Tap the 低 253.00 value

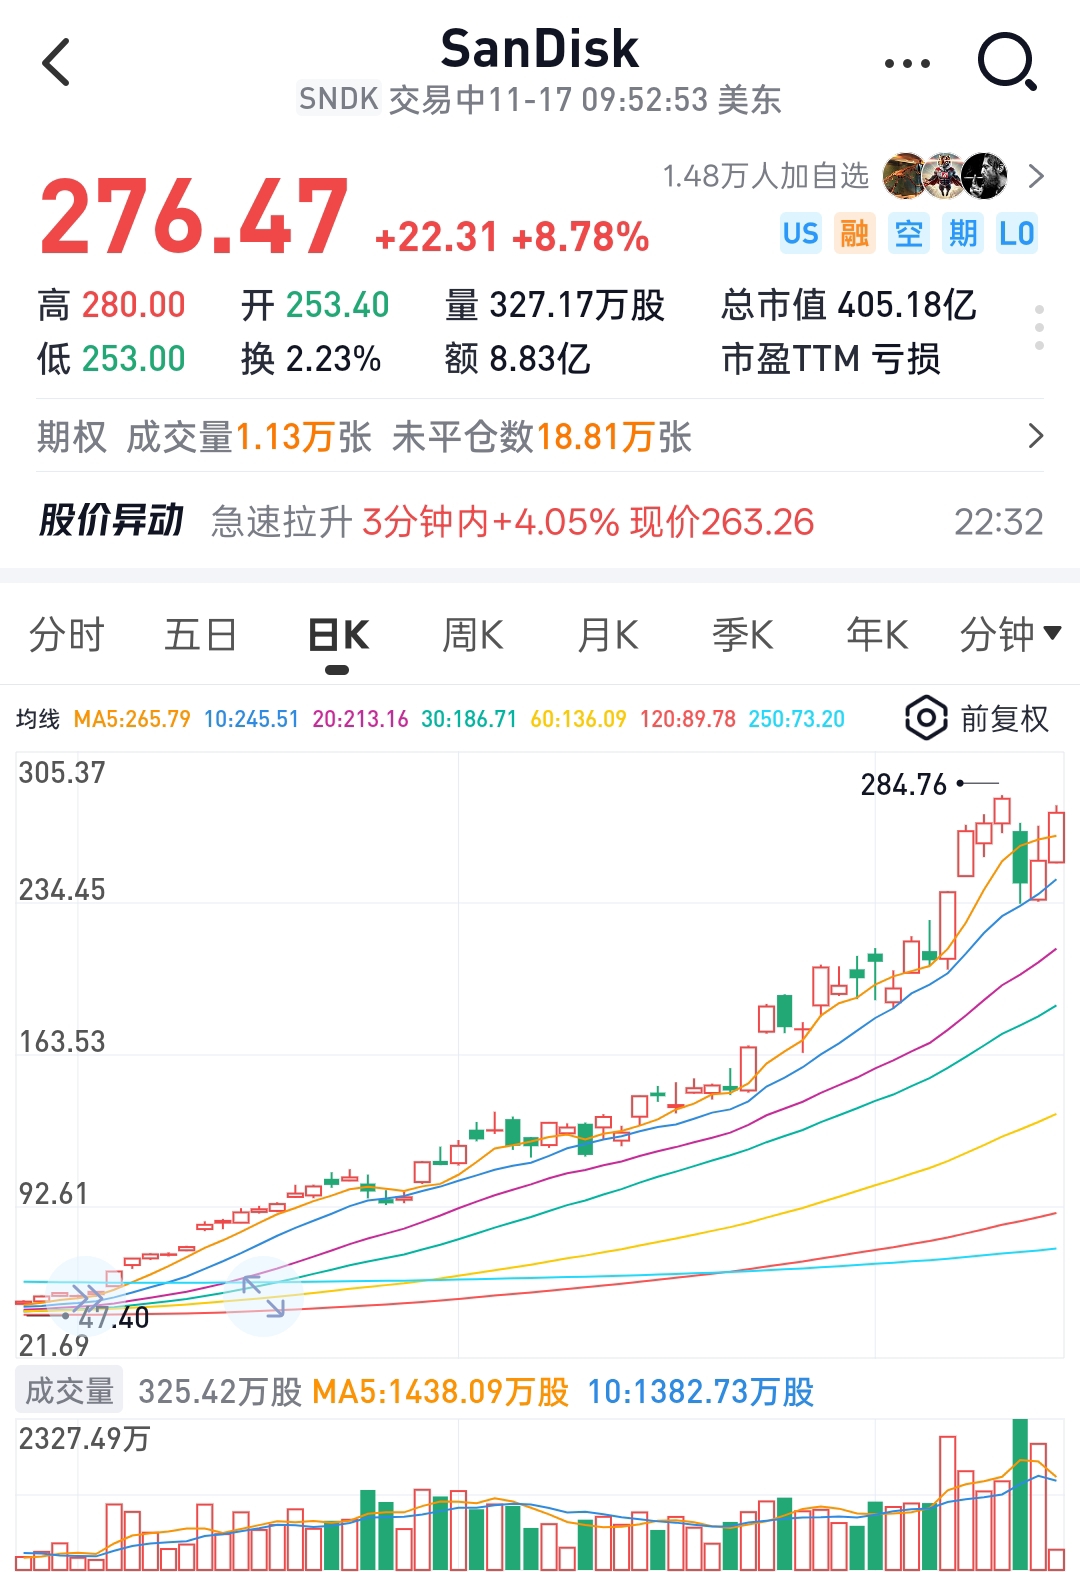[x=111, y=358]
